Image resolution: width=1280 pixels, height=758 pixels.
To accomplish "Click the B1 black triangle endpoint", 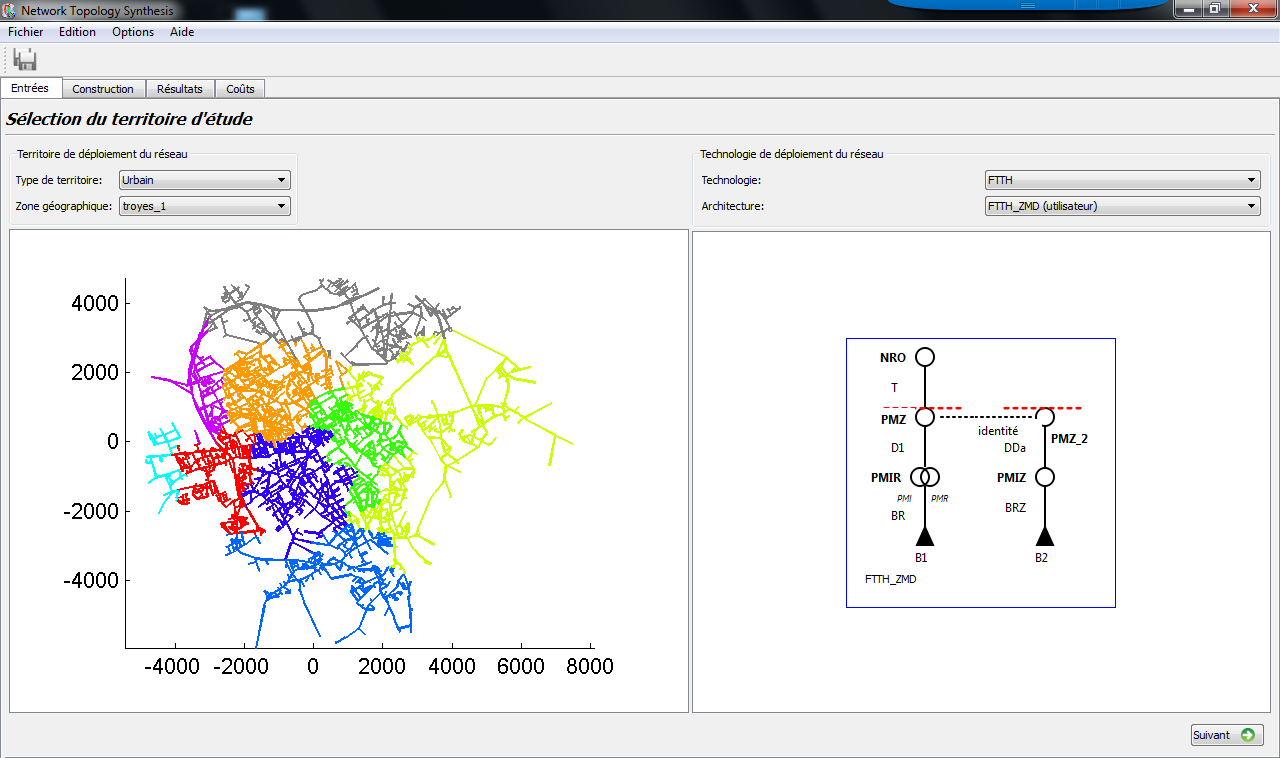I will pyautogui.click(x=925, y=536).
